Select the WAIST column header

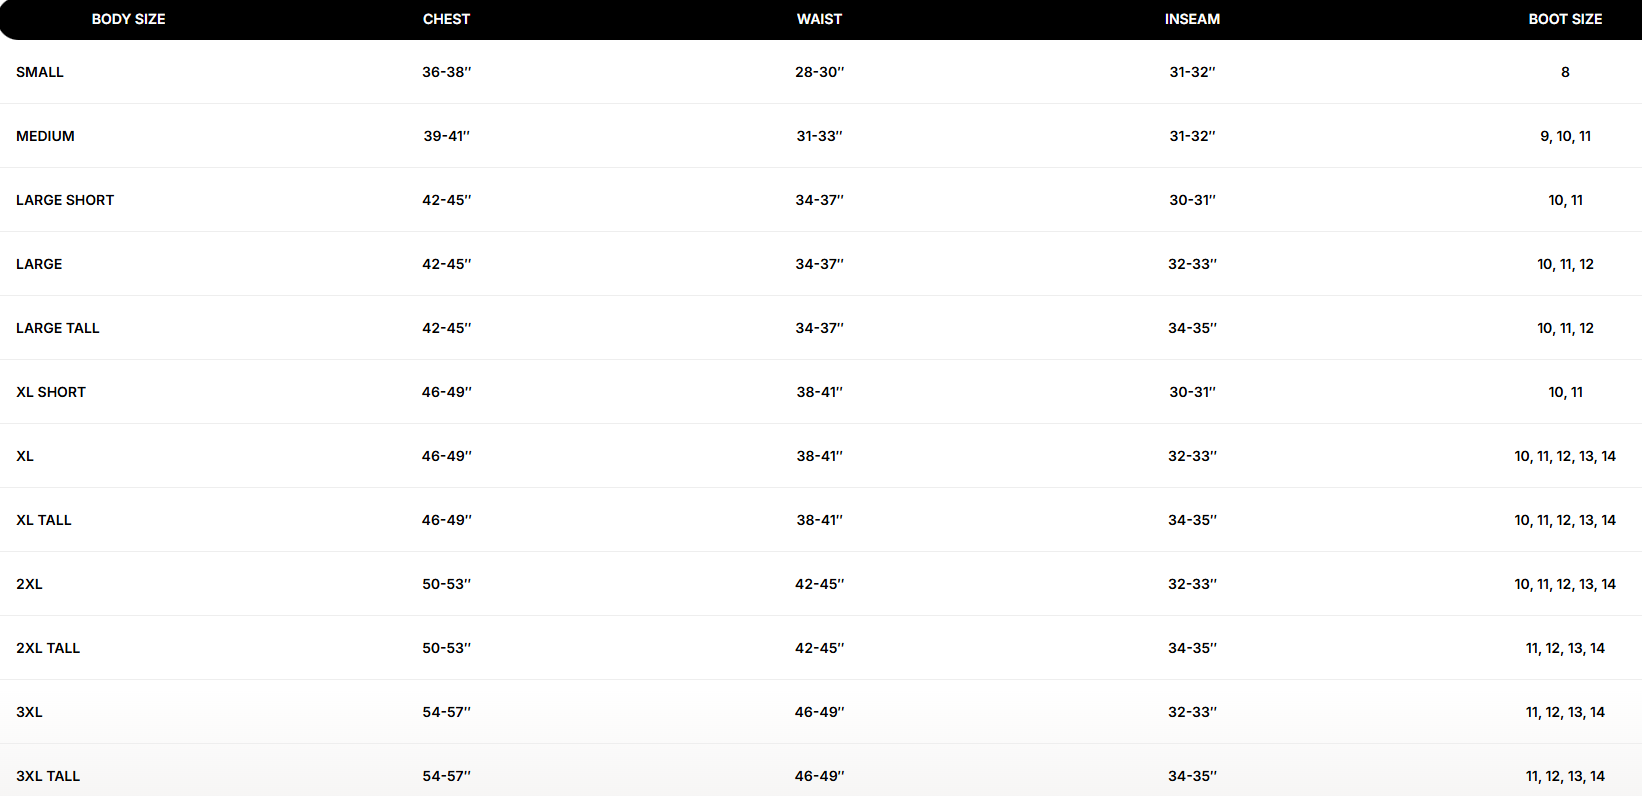[819, 19]
